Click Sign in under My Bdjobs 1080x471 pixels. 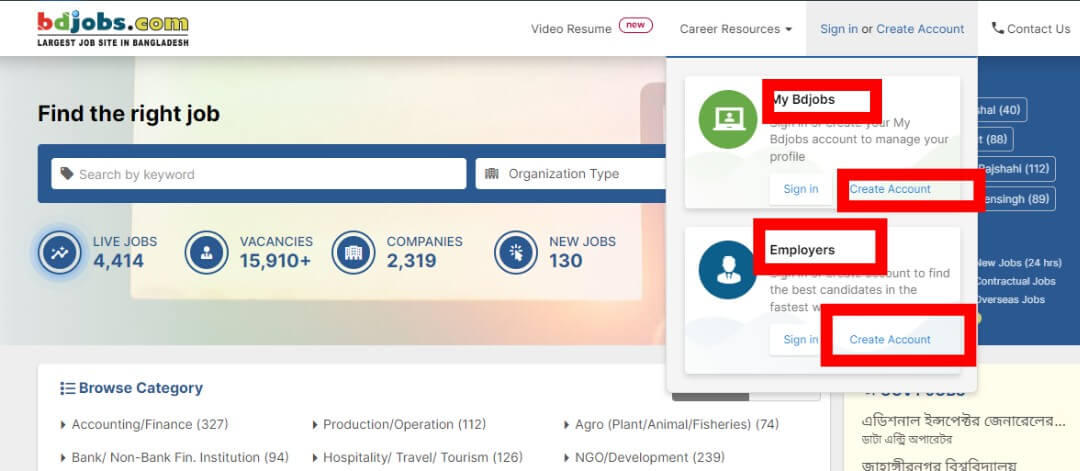[x=800, y=189]
